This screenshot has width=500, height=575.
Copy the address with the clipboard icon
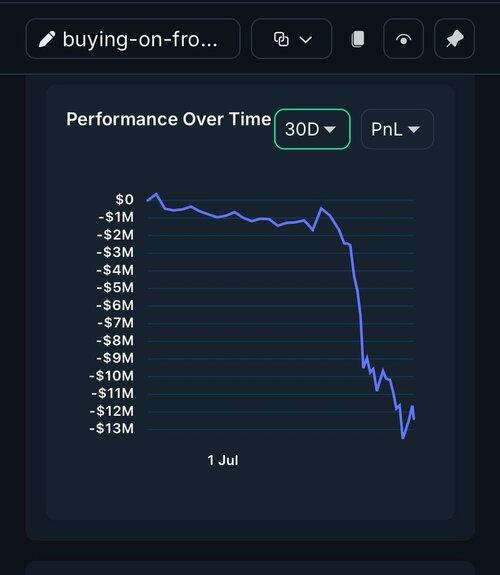click(358, 39)
